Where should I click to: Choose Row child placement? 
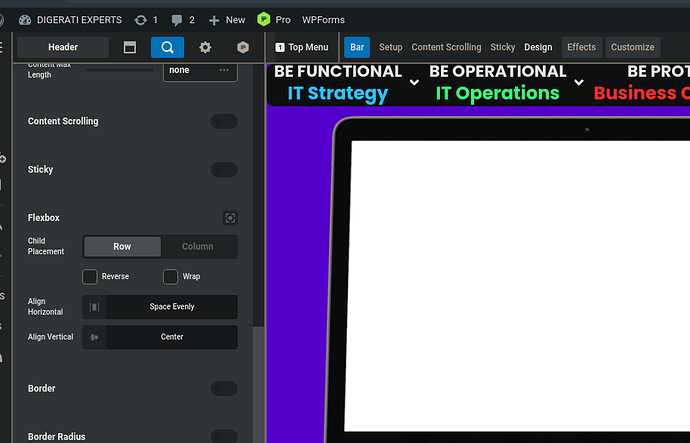click(x=122, y=247)
